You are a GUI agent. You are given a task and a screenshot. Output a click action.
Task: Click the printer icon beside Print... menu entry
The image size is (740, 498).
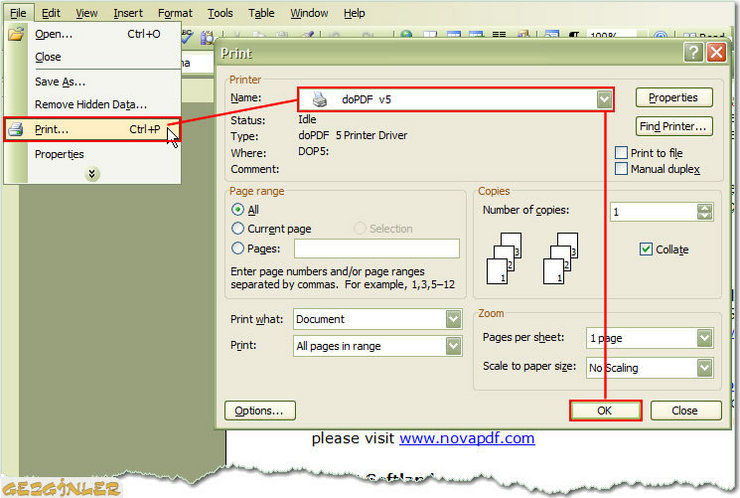[16, 129]
